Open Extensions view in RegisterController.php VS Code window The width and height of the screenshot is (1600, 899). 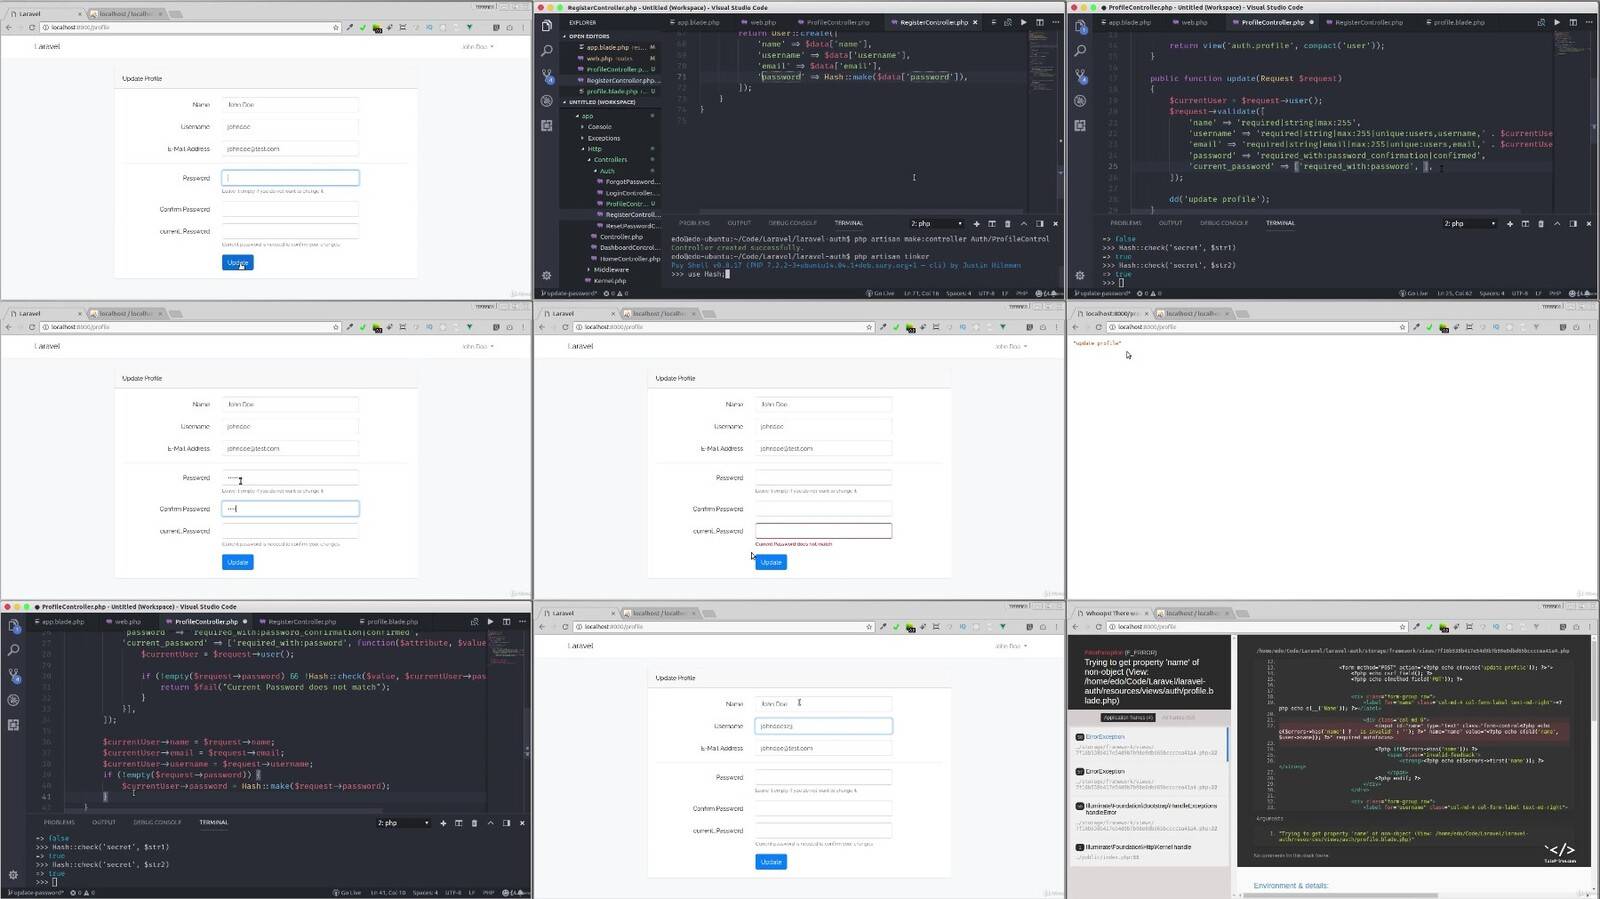point(546,125)
